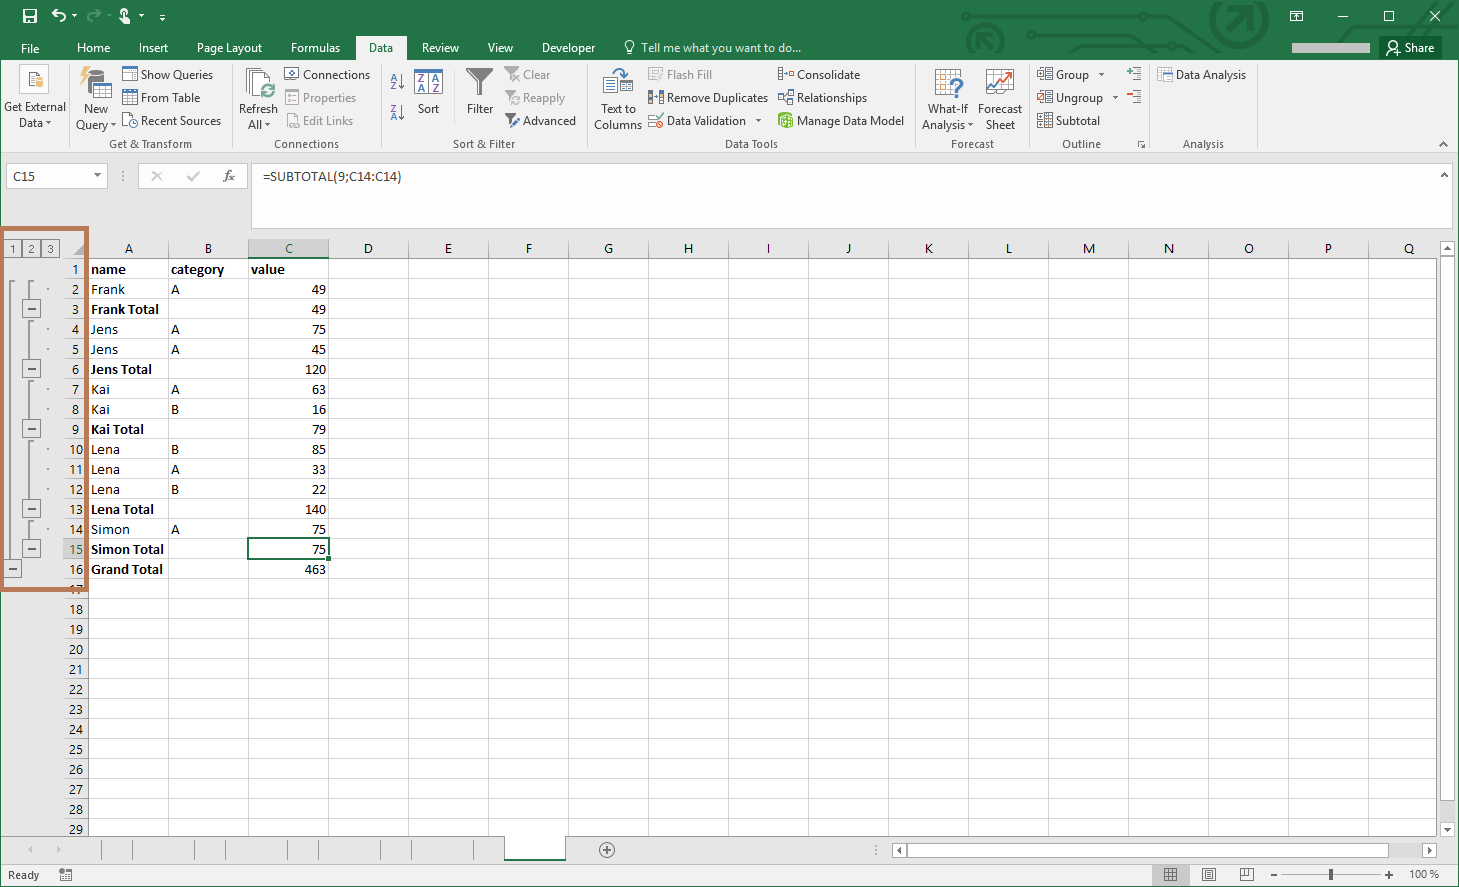This screenshot has height=887, width=1459.
Task: Open the Subtotal dialog
Action: click(x=1069, y=120)
